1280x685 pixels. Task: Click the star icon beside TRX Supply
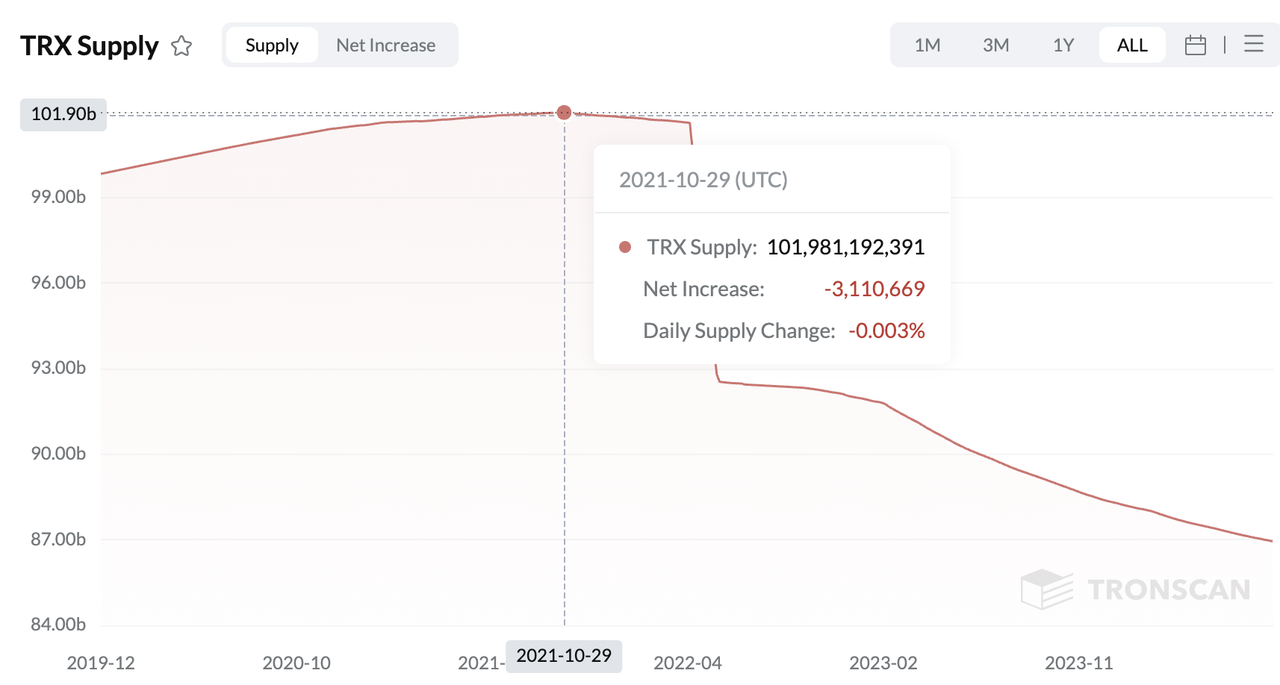(x=181, y=45)
